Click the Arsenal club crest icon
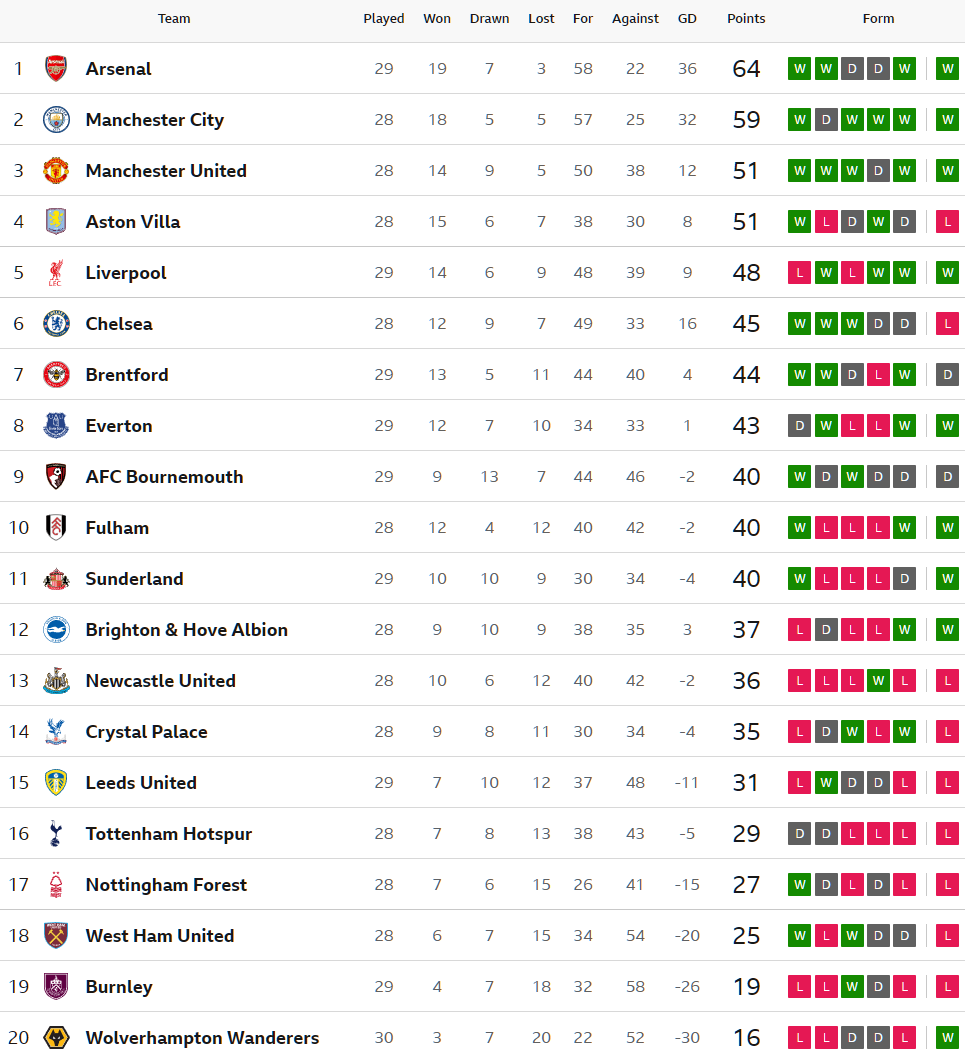 click(56, 68)
